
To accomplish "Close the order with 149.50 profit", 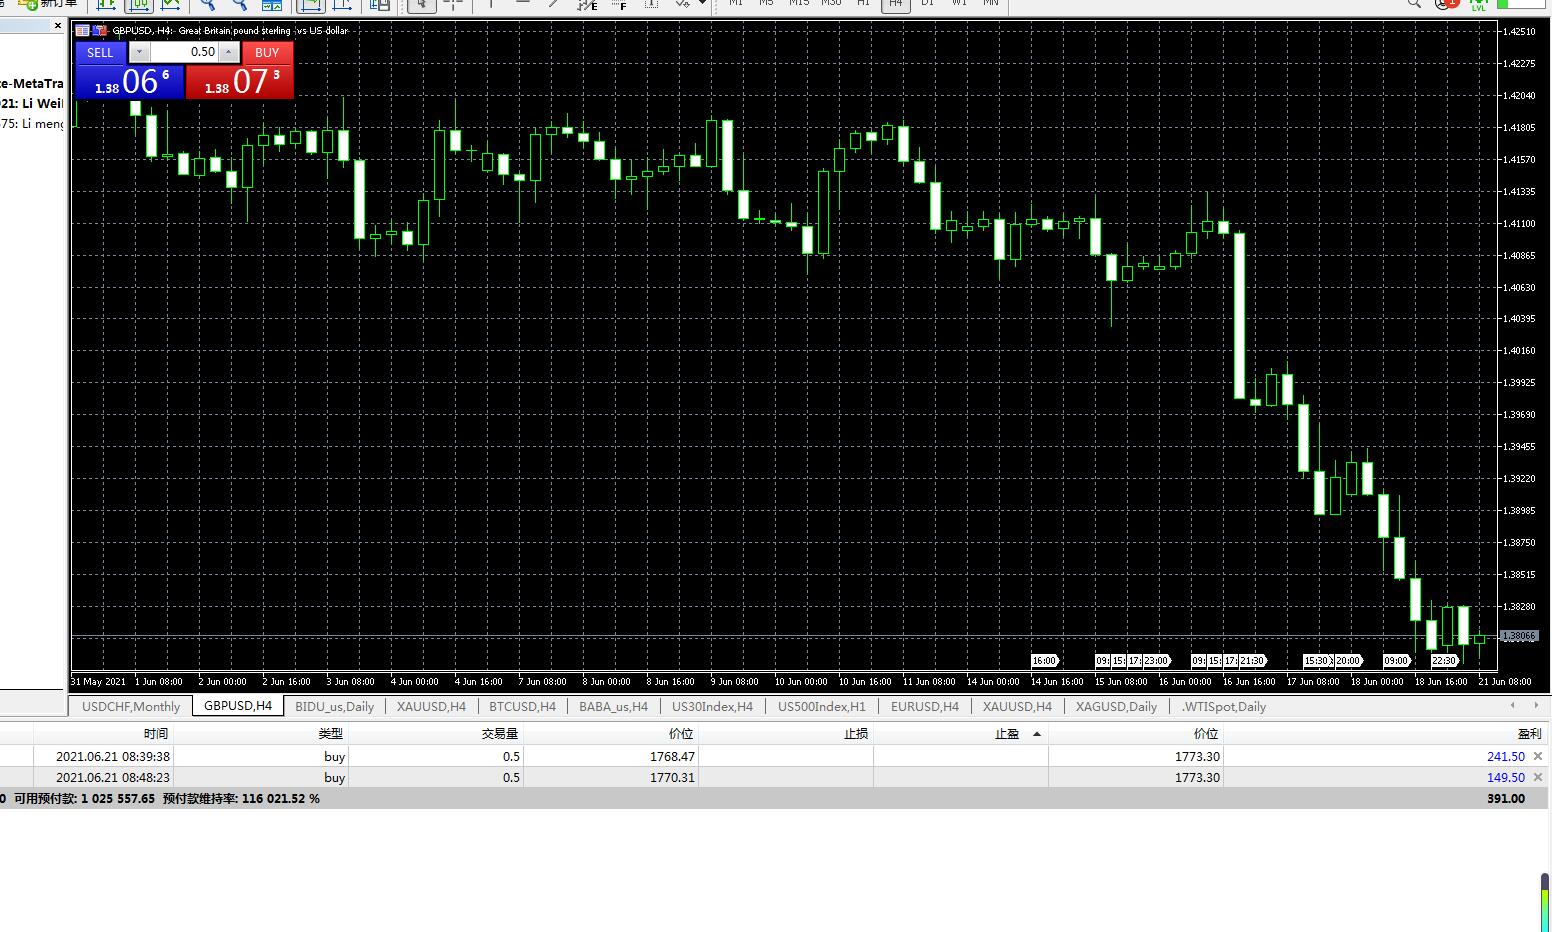I will click(1538, 777).
